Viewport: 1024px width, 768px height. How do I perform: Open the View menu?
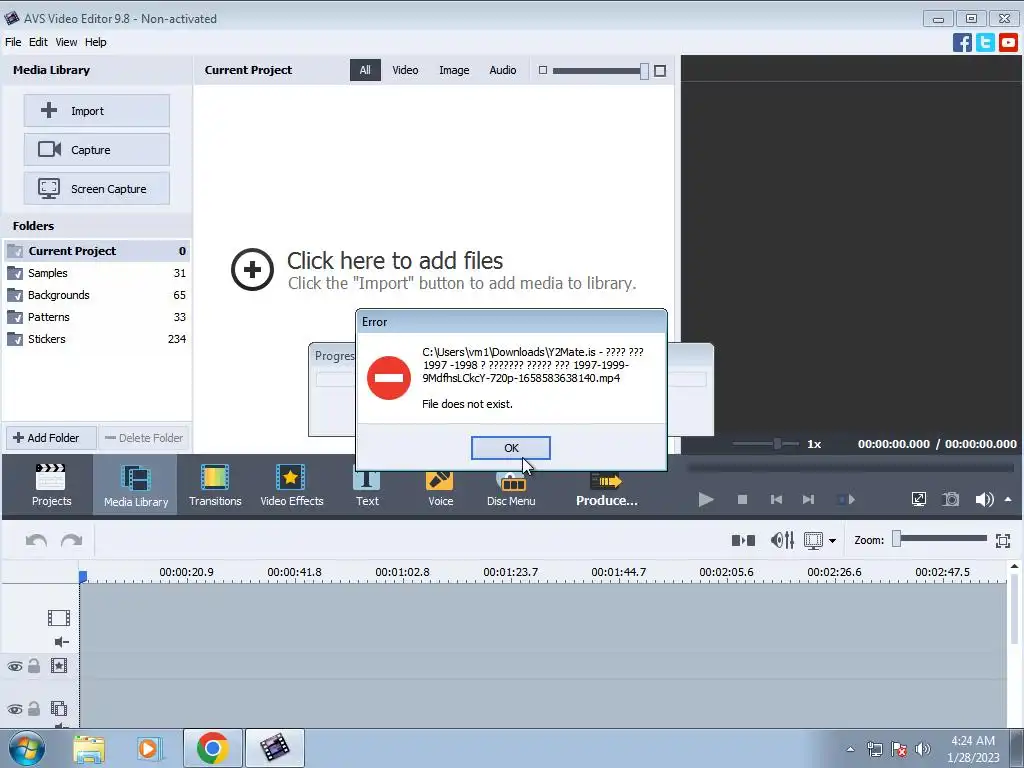(x=66, y=42)
